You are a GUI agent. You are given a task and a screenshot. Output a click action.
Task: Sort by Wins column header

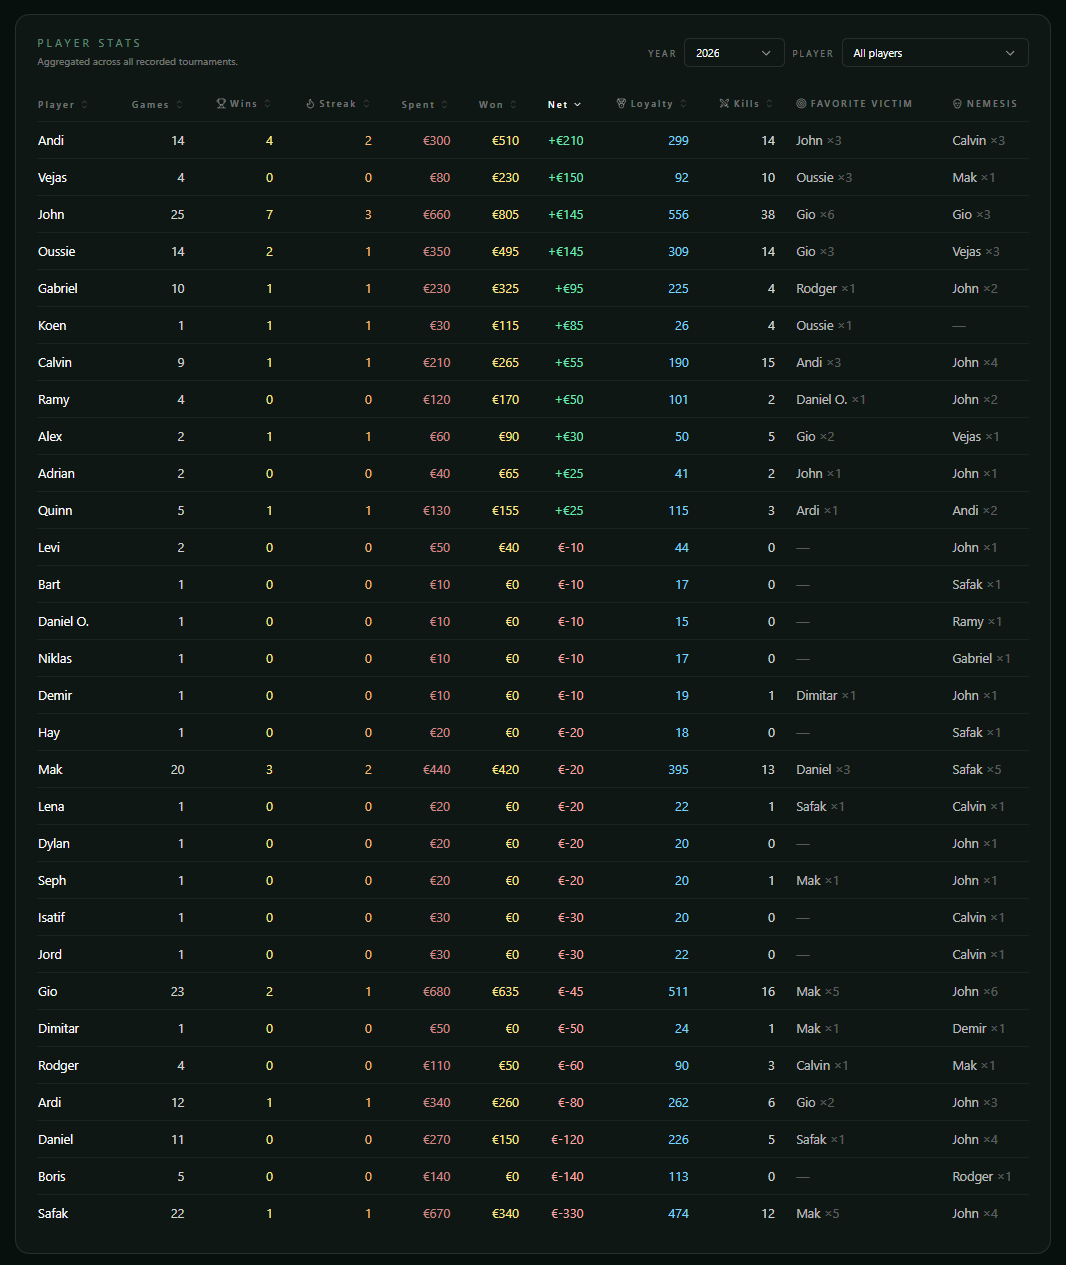point(244,104)
